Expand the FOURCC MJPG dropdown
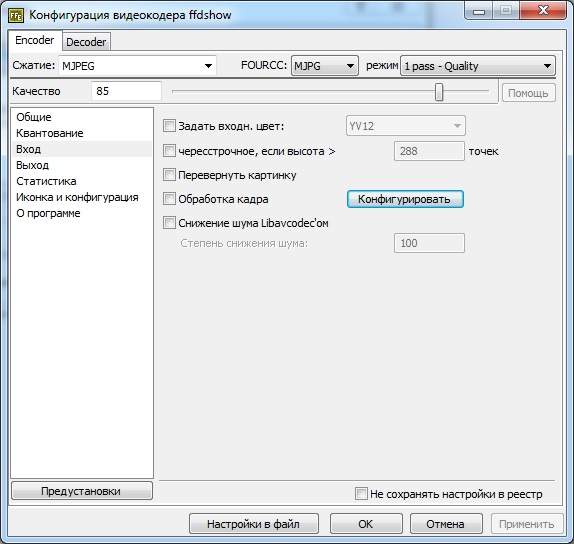 tap(324, 66)
